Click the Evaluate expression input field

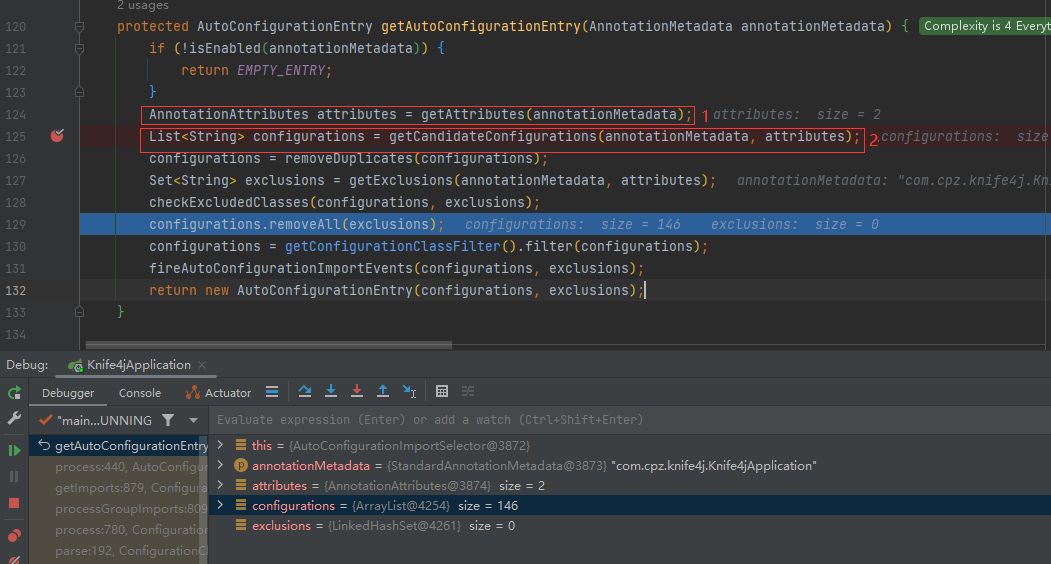pyautogui.click(x=630, y=420)
